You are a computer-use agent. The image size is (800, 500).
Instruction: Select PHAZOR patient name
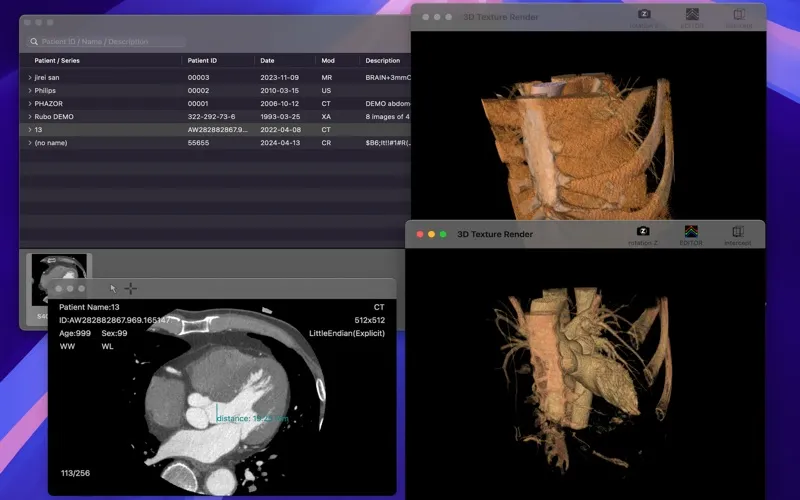[x=48, y=104]
